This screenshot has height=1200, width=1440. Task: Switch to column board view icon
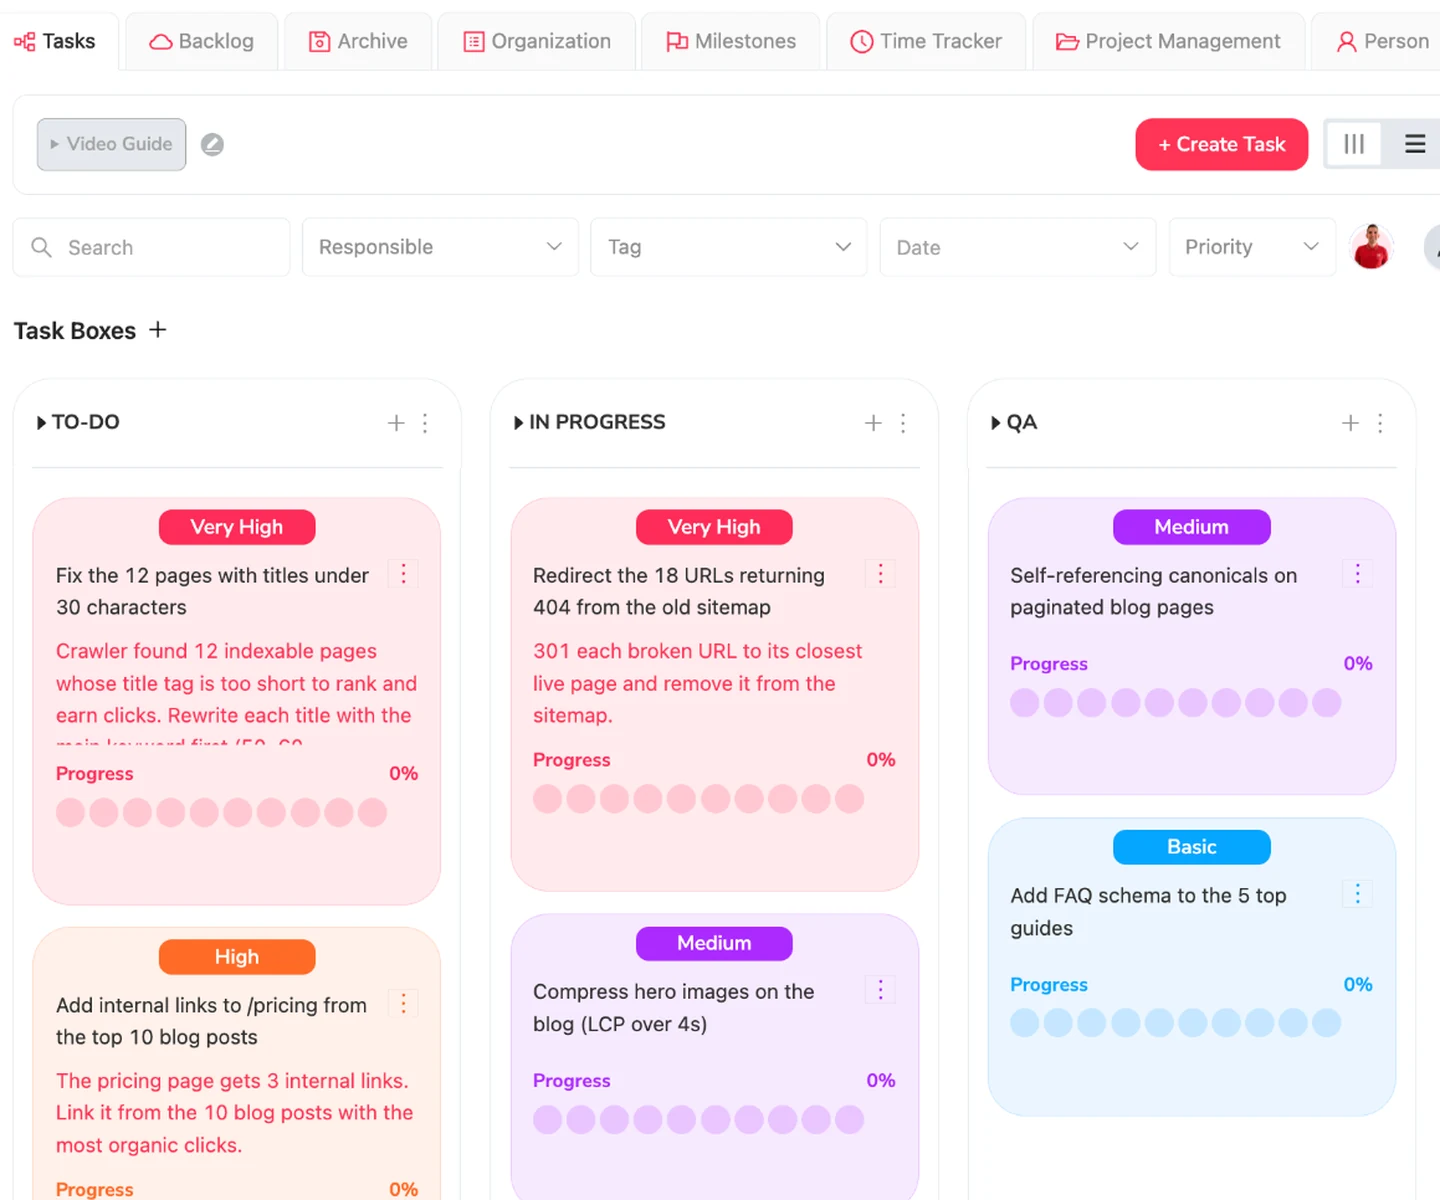click(1354, 144)
